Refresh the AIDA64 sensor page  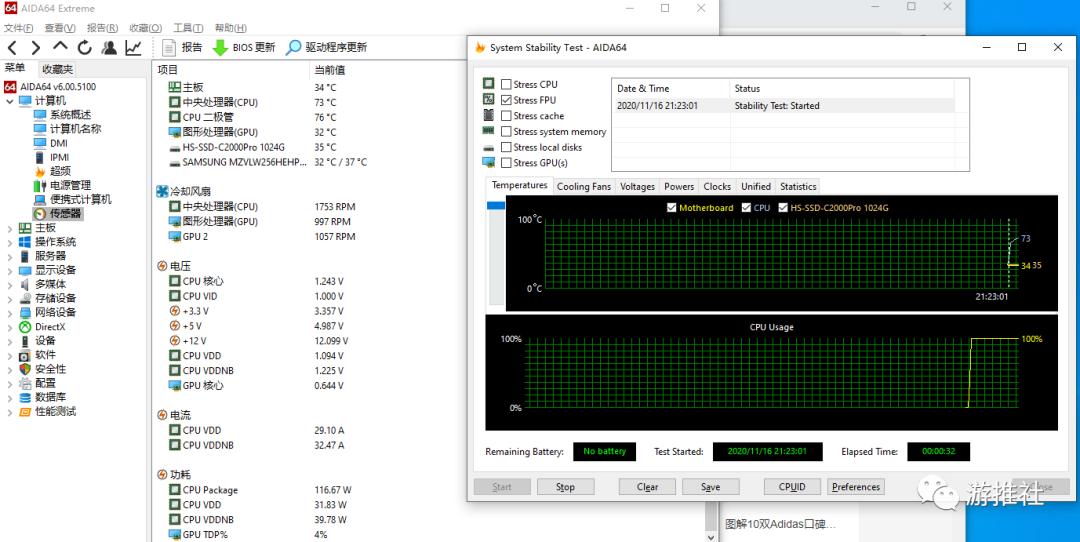pyautogui.click(x=85, y=48)
